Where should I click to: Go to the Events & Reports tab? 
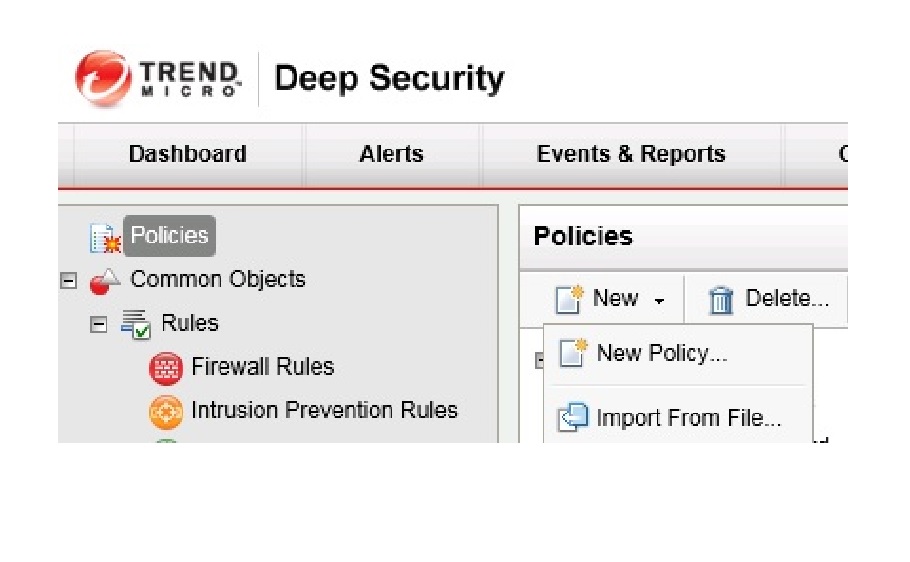click(x=631, y=154)
